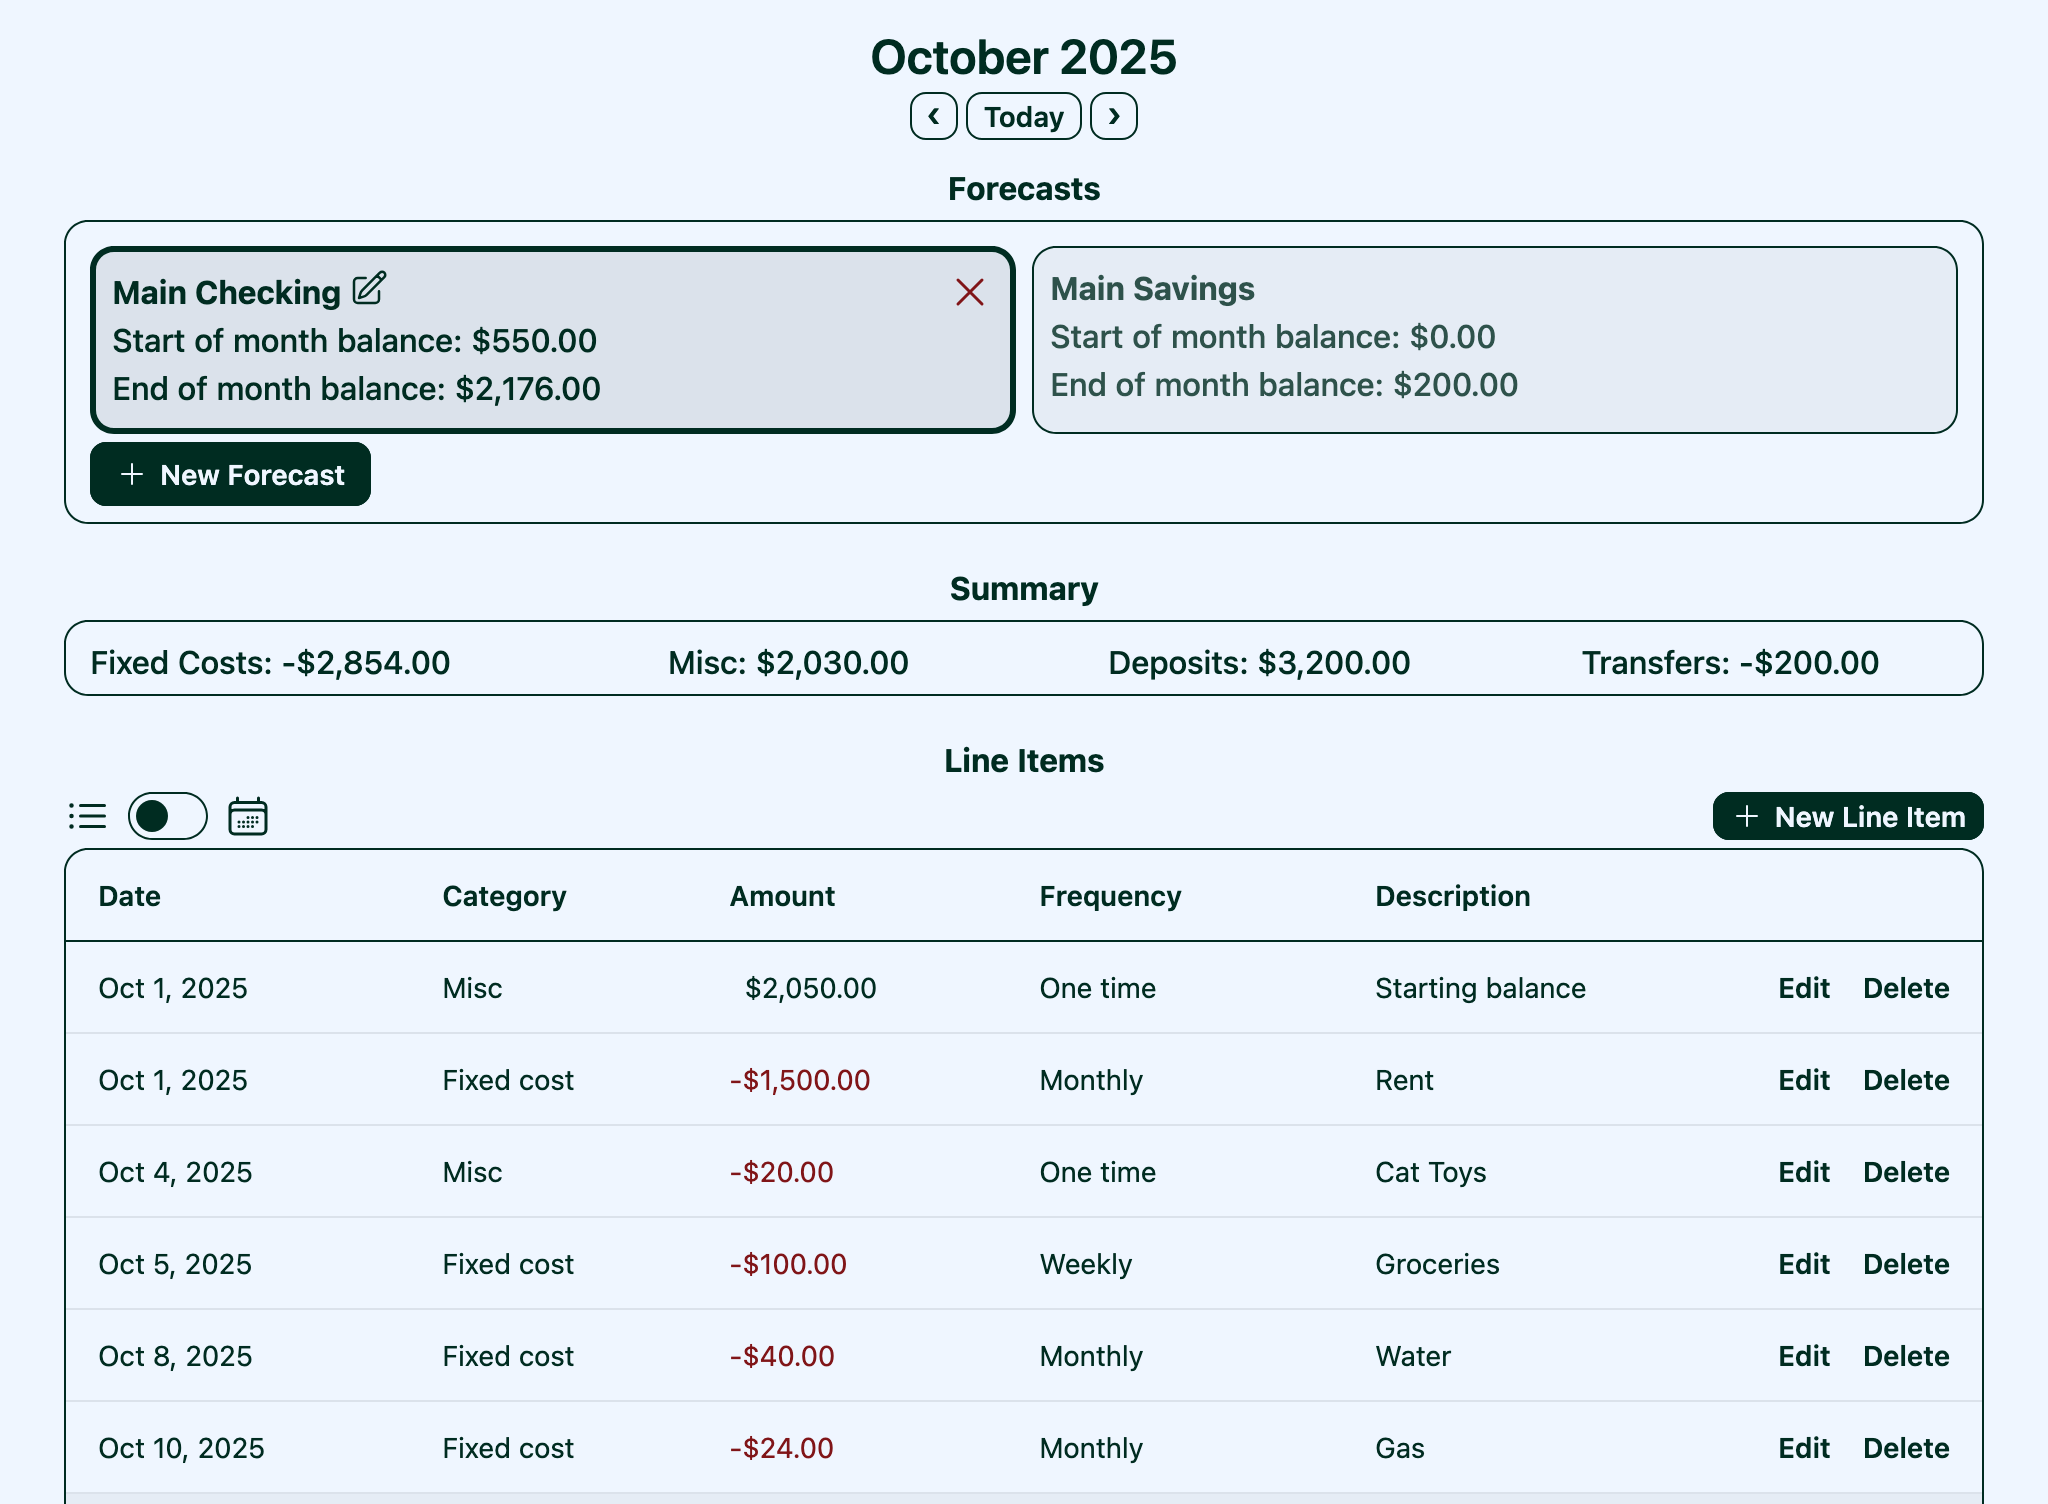Delete Main Checking forecast with red X

[x=969, y=292]
